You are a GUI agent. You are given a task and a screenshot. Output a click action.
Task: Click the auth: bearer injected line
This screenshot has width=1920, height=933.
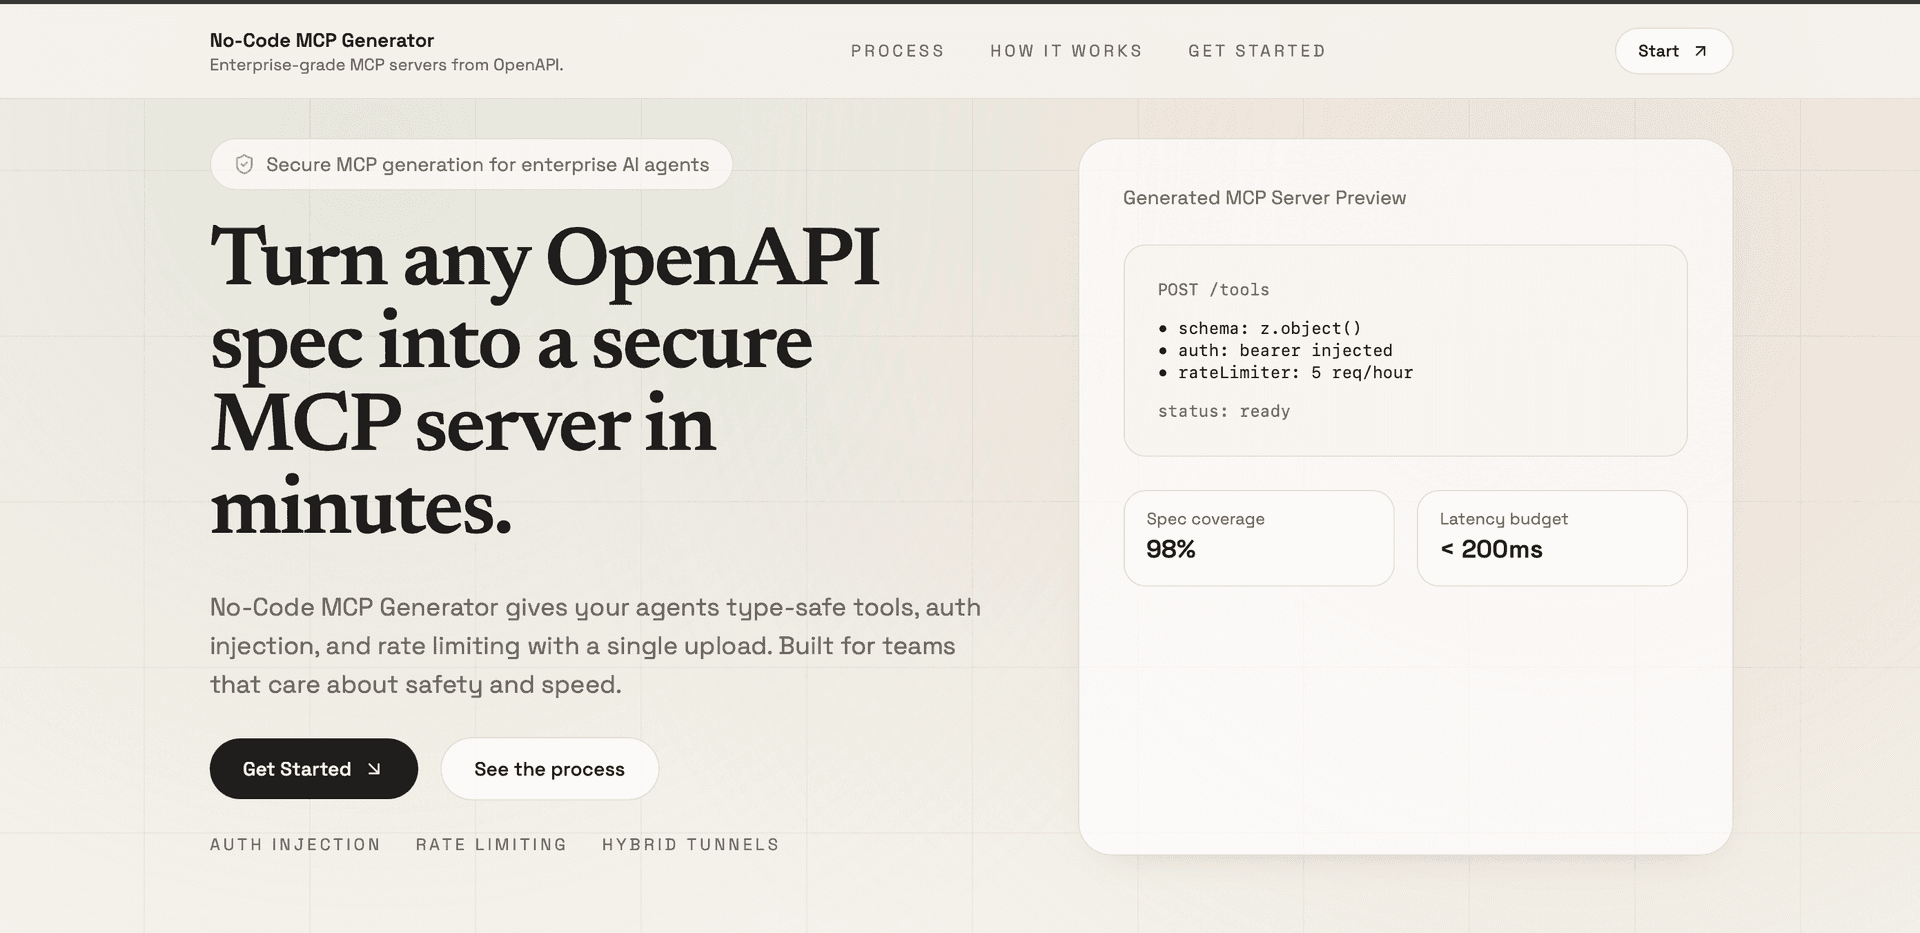(x=1284, y=351)
